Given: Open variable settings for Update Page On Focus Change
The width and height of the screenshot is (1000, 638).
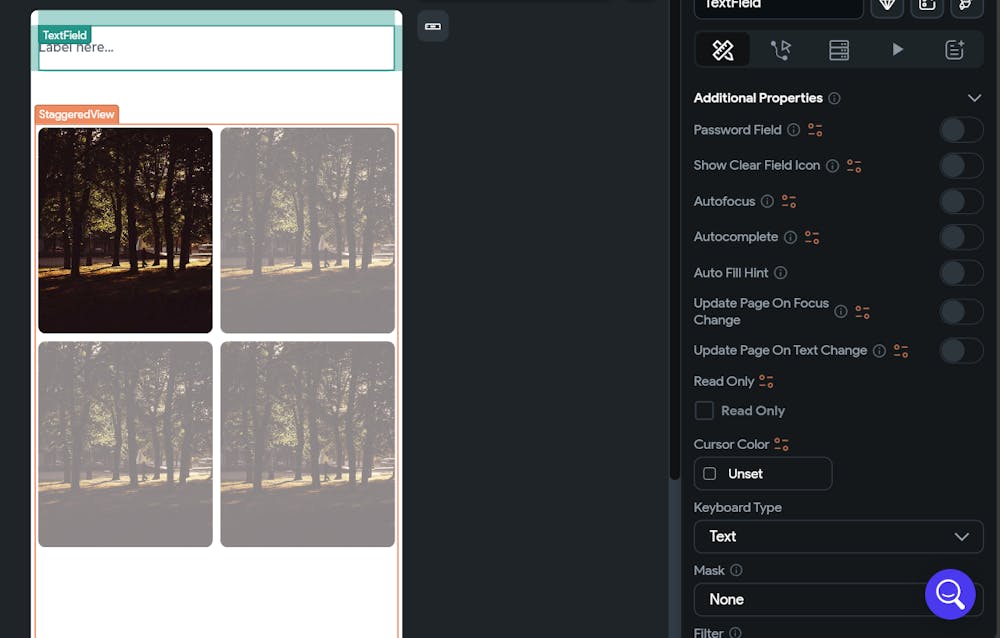Looking at the screenshot, I should pyautogui.click(x=862, y=312).
